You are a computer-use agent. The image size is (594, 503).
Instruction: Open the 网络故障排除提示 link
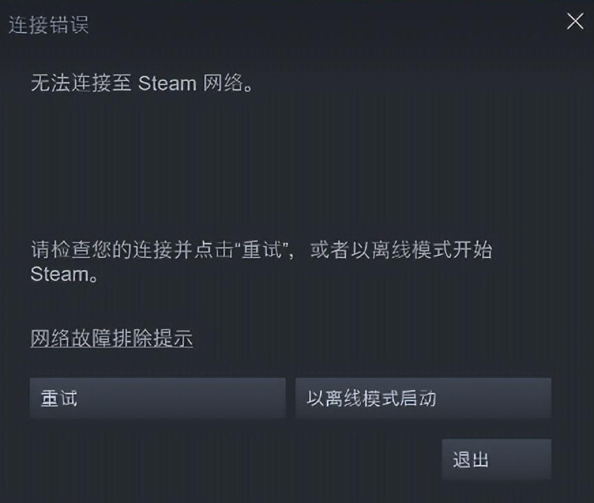(111, 338)
